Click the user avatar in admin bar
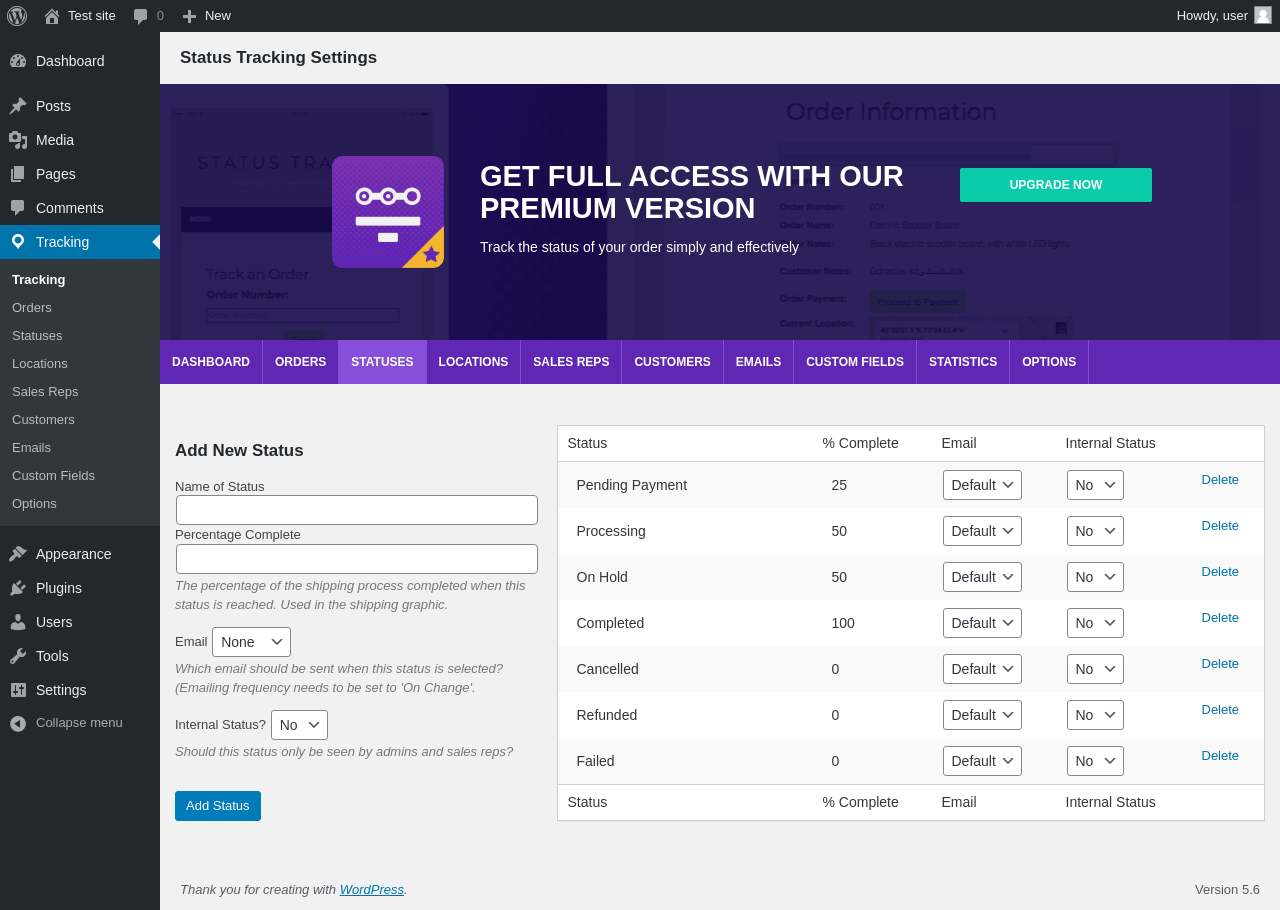This screenshot has width=1280, height=910. point(1263,15)
